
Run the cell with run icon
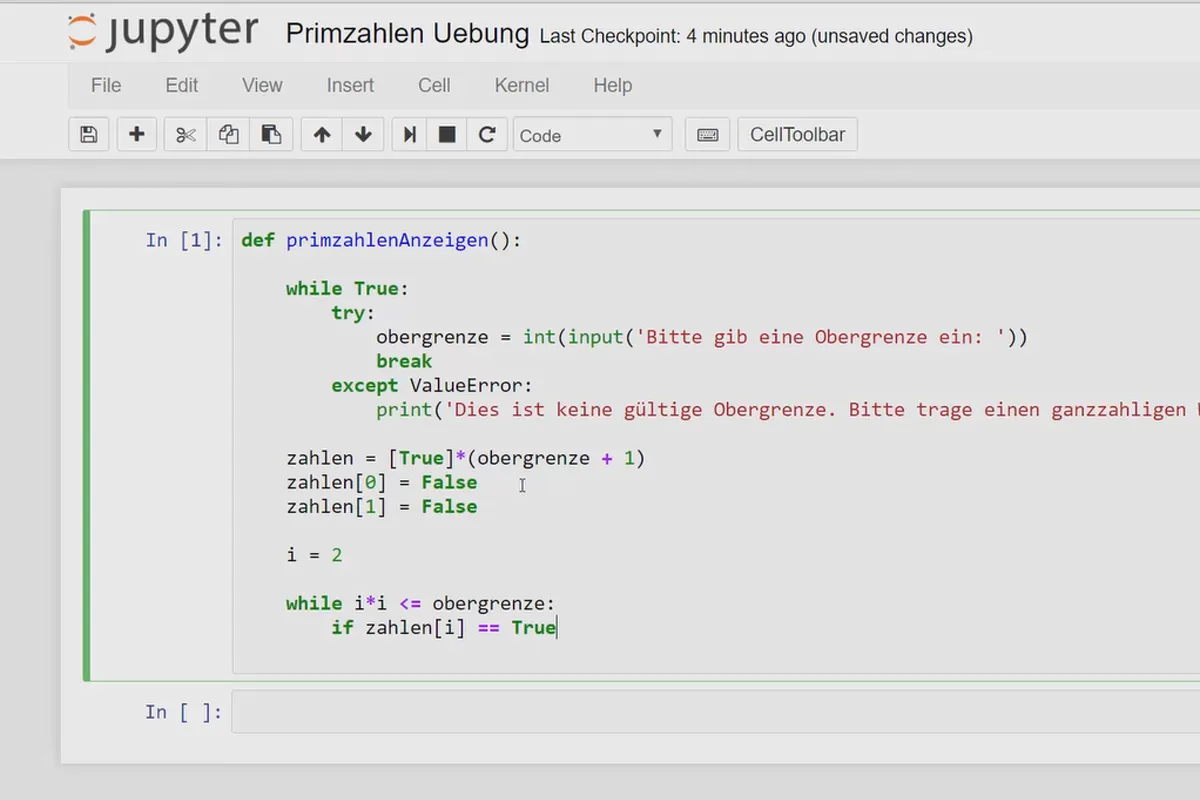click(409, 135)
